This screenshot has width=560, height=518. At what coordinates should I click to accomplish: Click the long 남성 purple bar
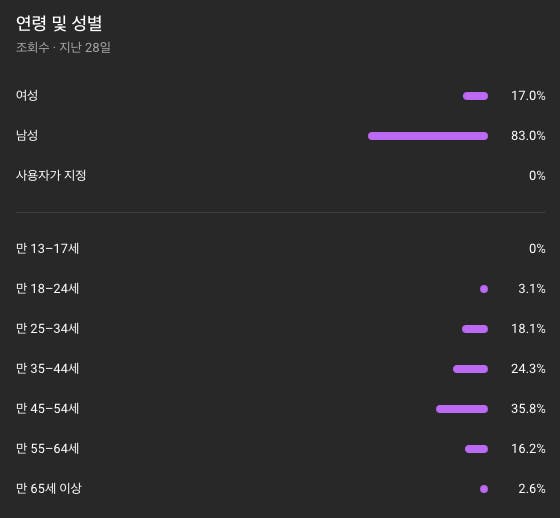[x=428, y=136]
